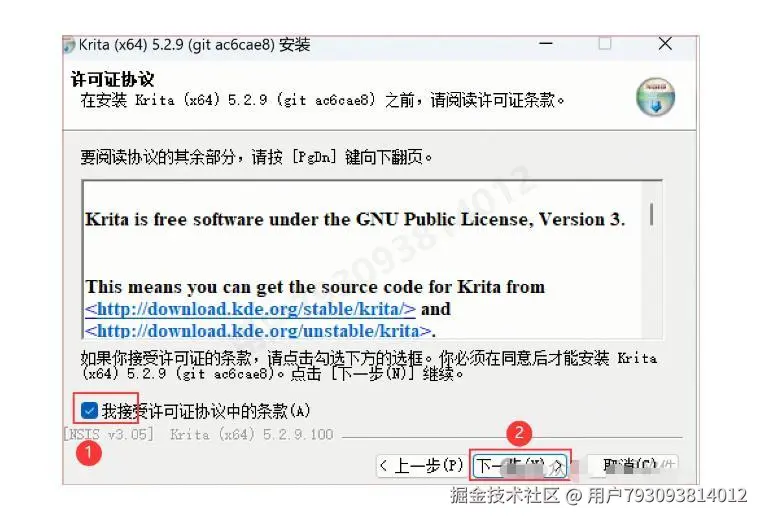
Task: Click the 'NSIS v3.05' branding text
Action: click(x=109, y=434)
